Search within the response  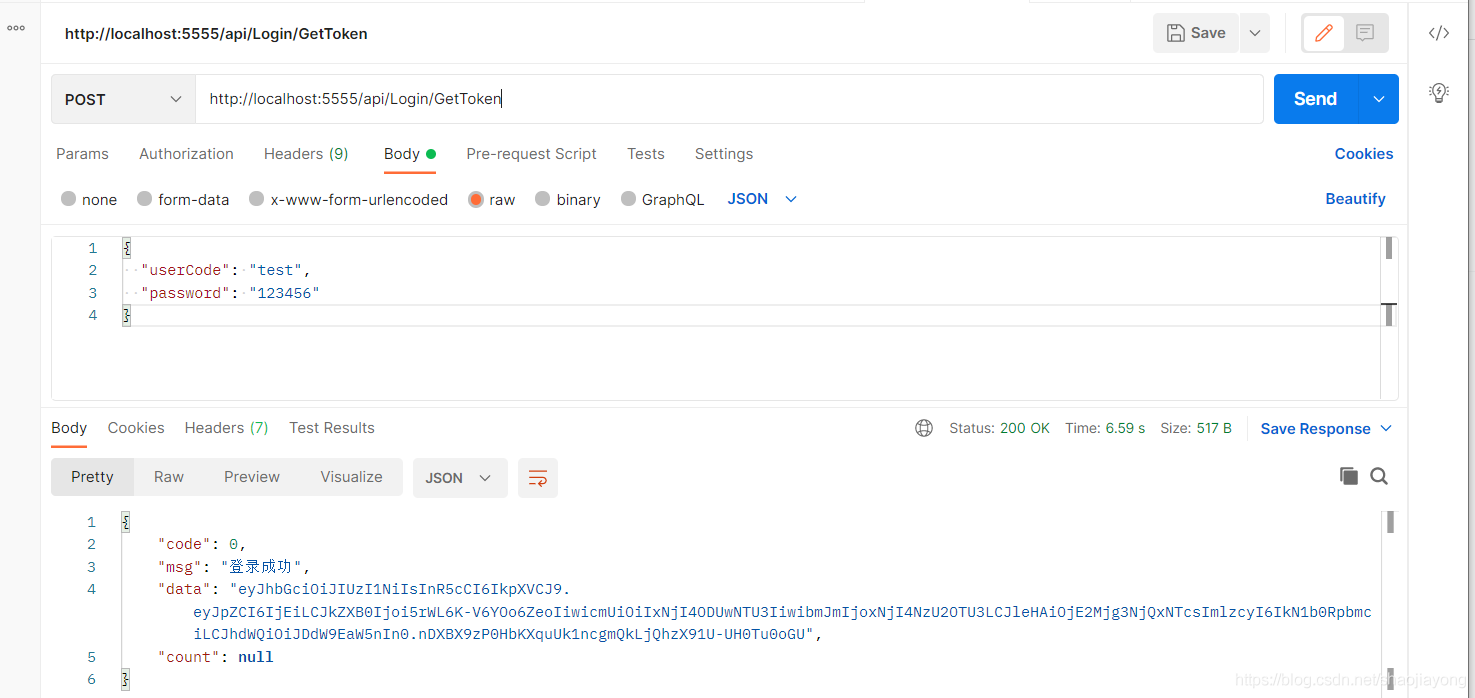[x=1379, y=476]
